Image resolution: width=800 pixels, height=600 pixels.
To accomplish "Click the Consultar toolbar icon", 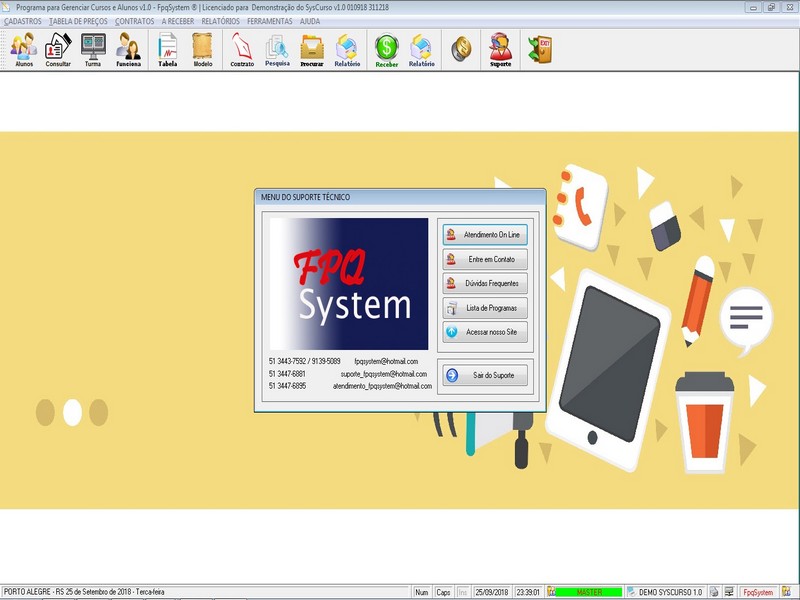I will [x=58, y=49].
